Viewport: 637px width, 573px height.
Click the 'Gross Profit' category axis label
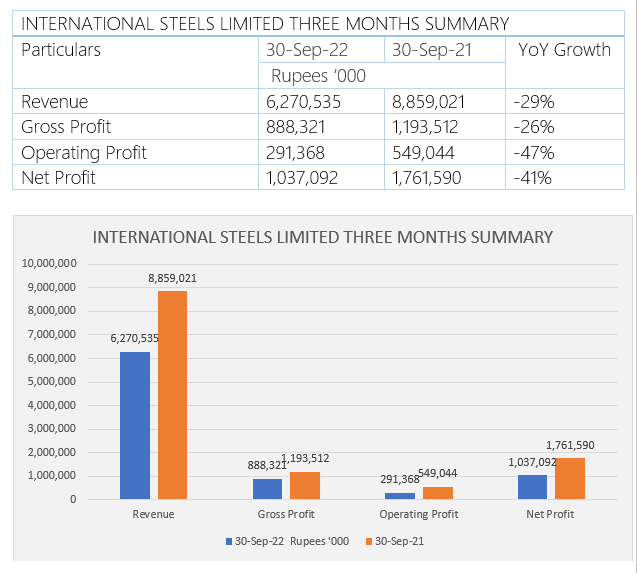click(286, 514)
